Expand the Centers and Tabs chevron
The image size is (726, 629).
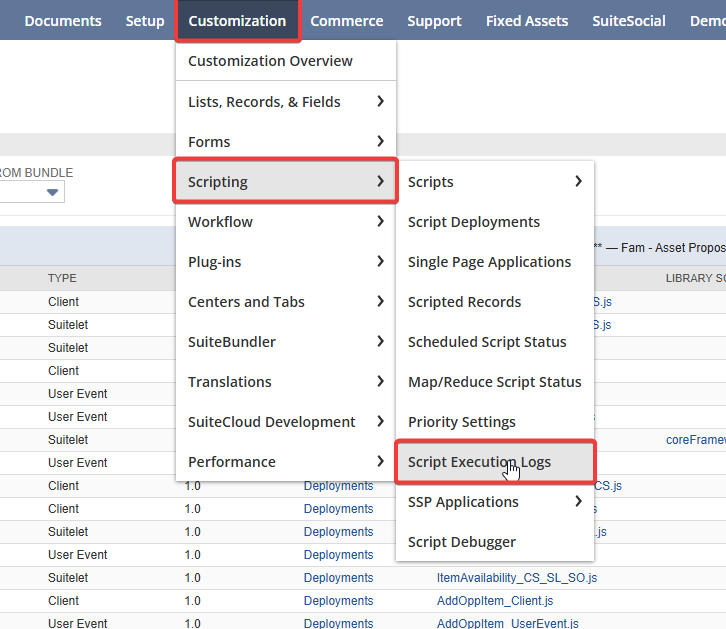coord(380,301)
